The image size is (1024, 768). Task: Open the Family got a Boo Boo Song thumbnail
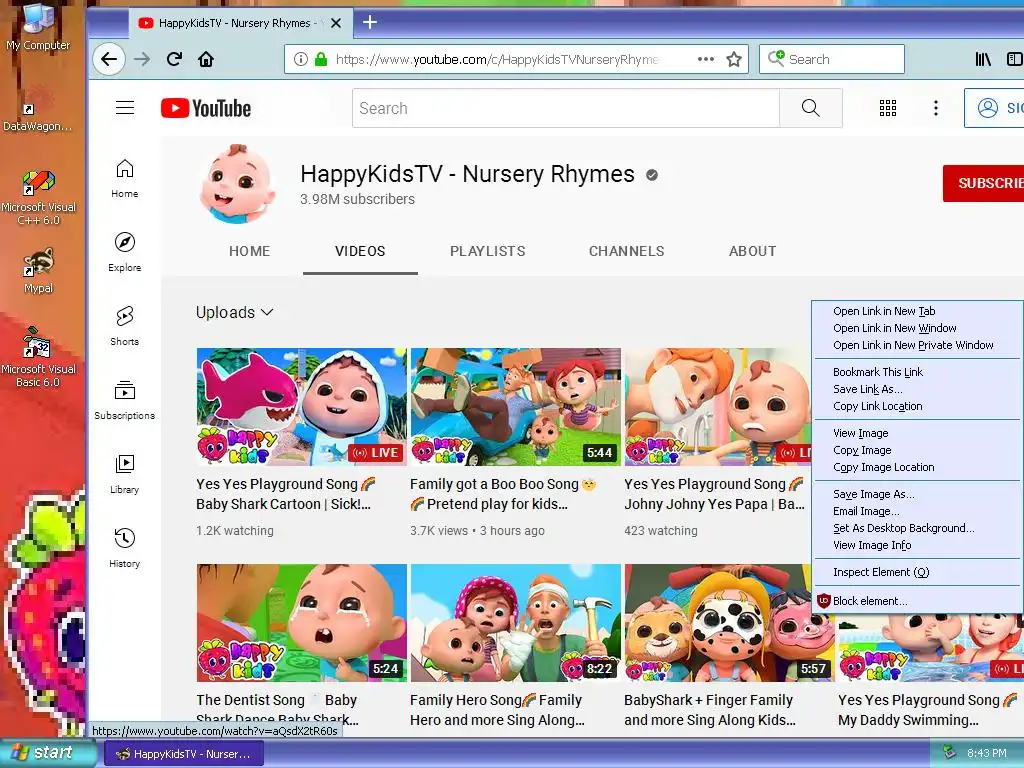(515, 406)
